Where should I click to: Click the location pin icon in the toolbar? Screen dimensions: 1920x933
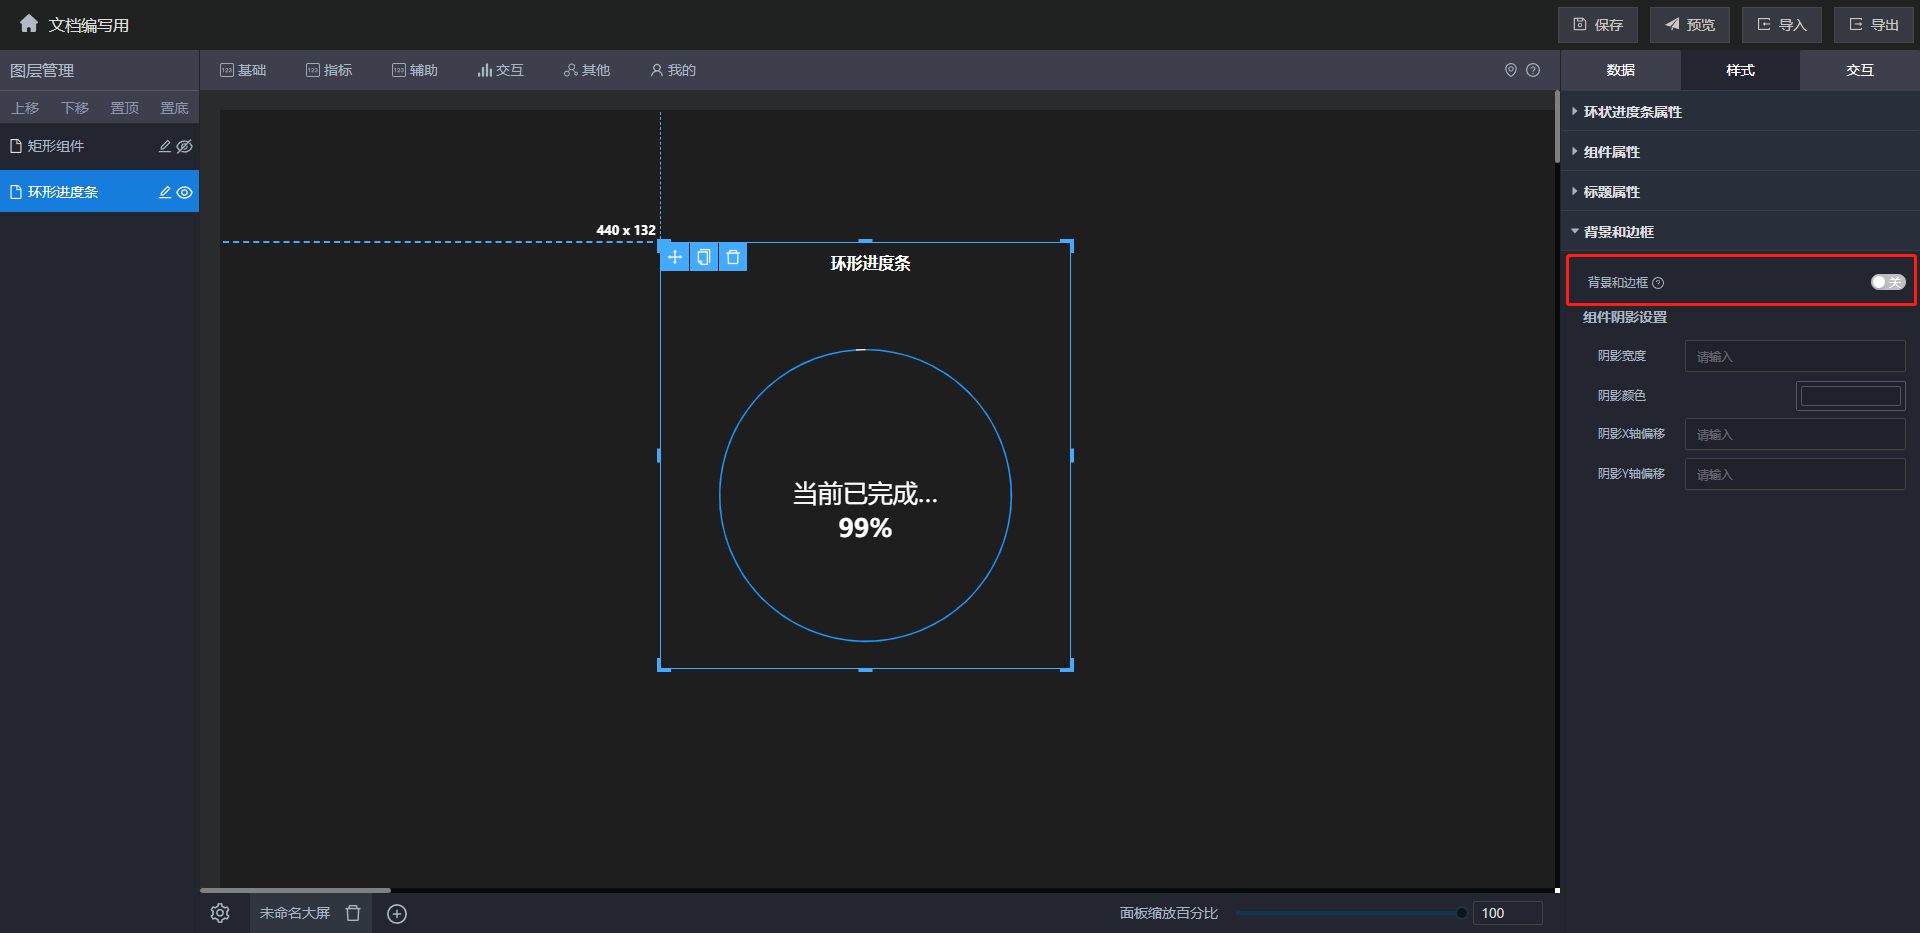(x=1511, y=70)
